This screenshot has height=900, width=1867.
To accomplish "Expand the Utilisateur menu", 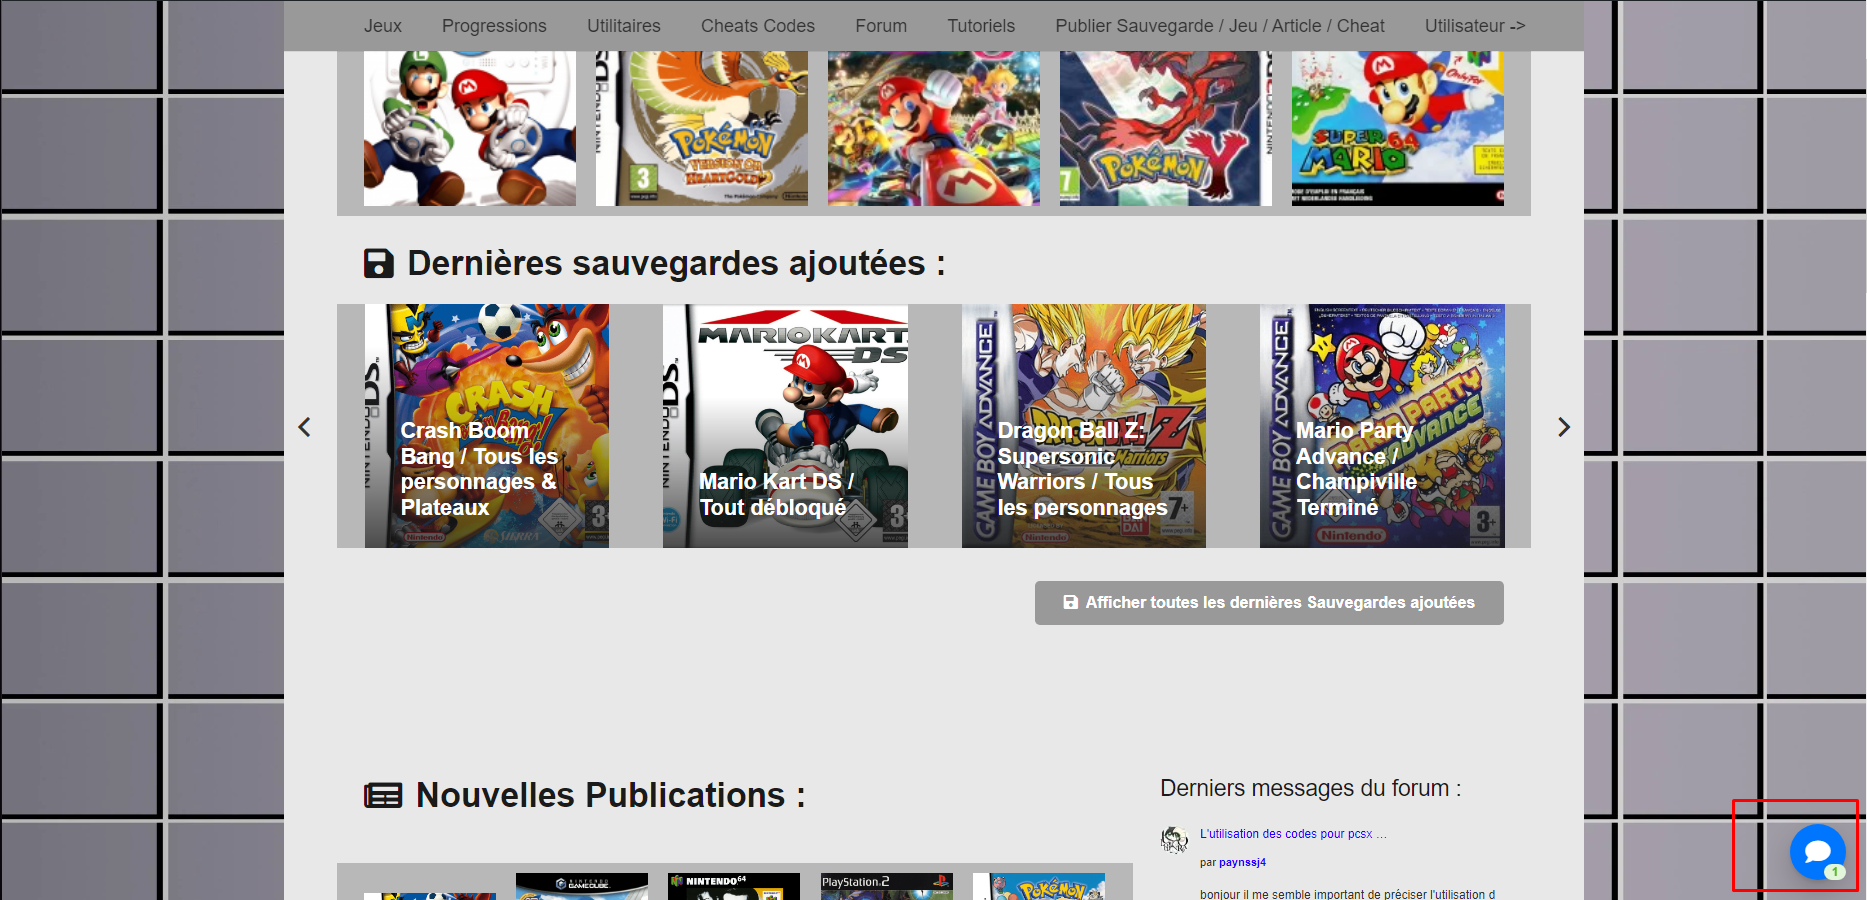I will coord(1475,26).
